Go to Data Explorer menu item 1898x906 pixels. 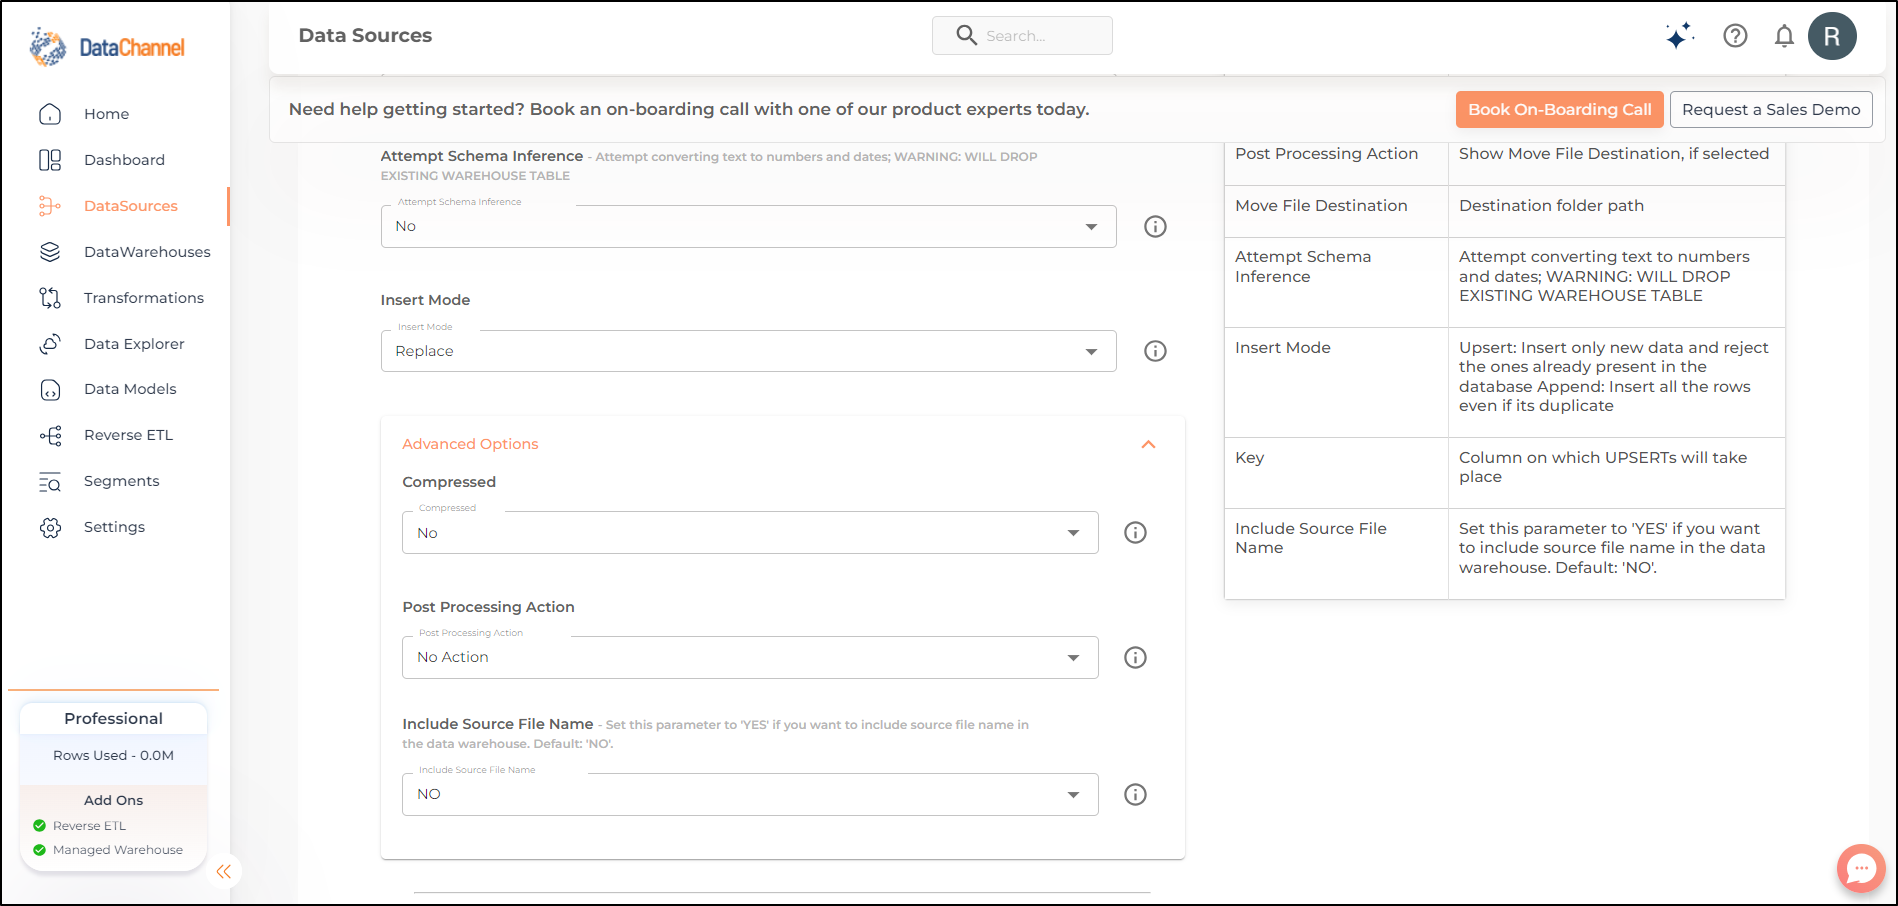134,344
